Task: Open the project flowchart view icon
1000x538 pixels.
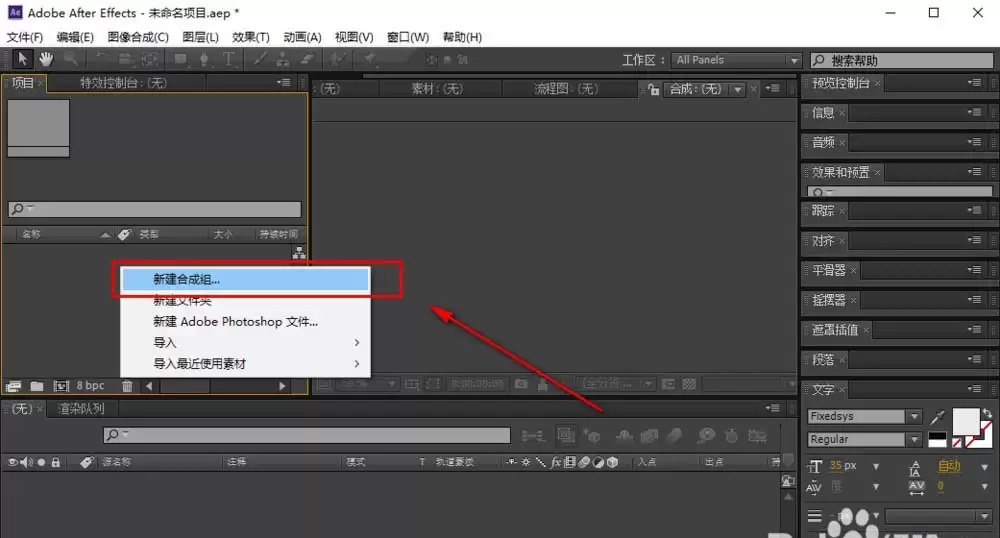Action: (298, 253)
